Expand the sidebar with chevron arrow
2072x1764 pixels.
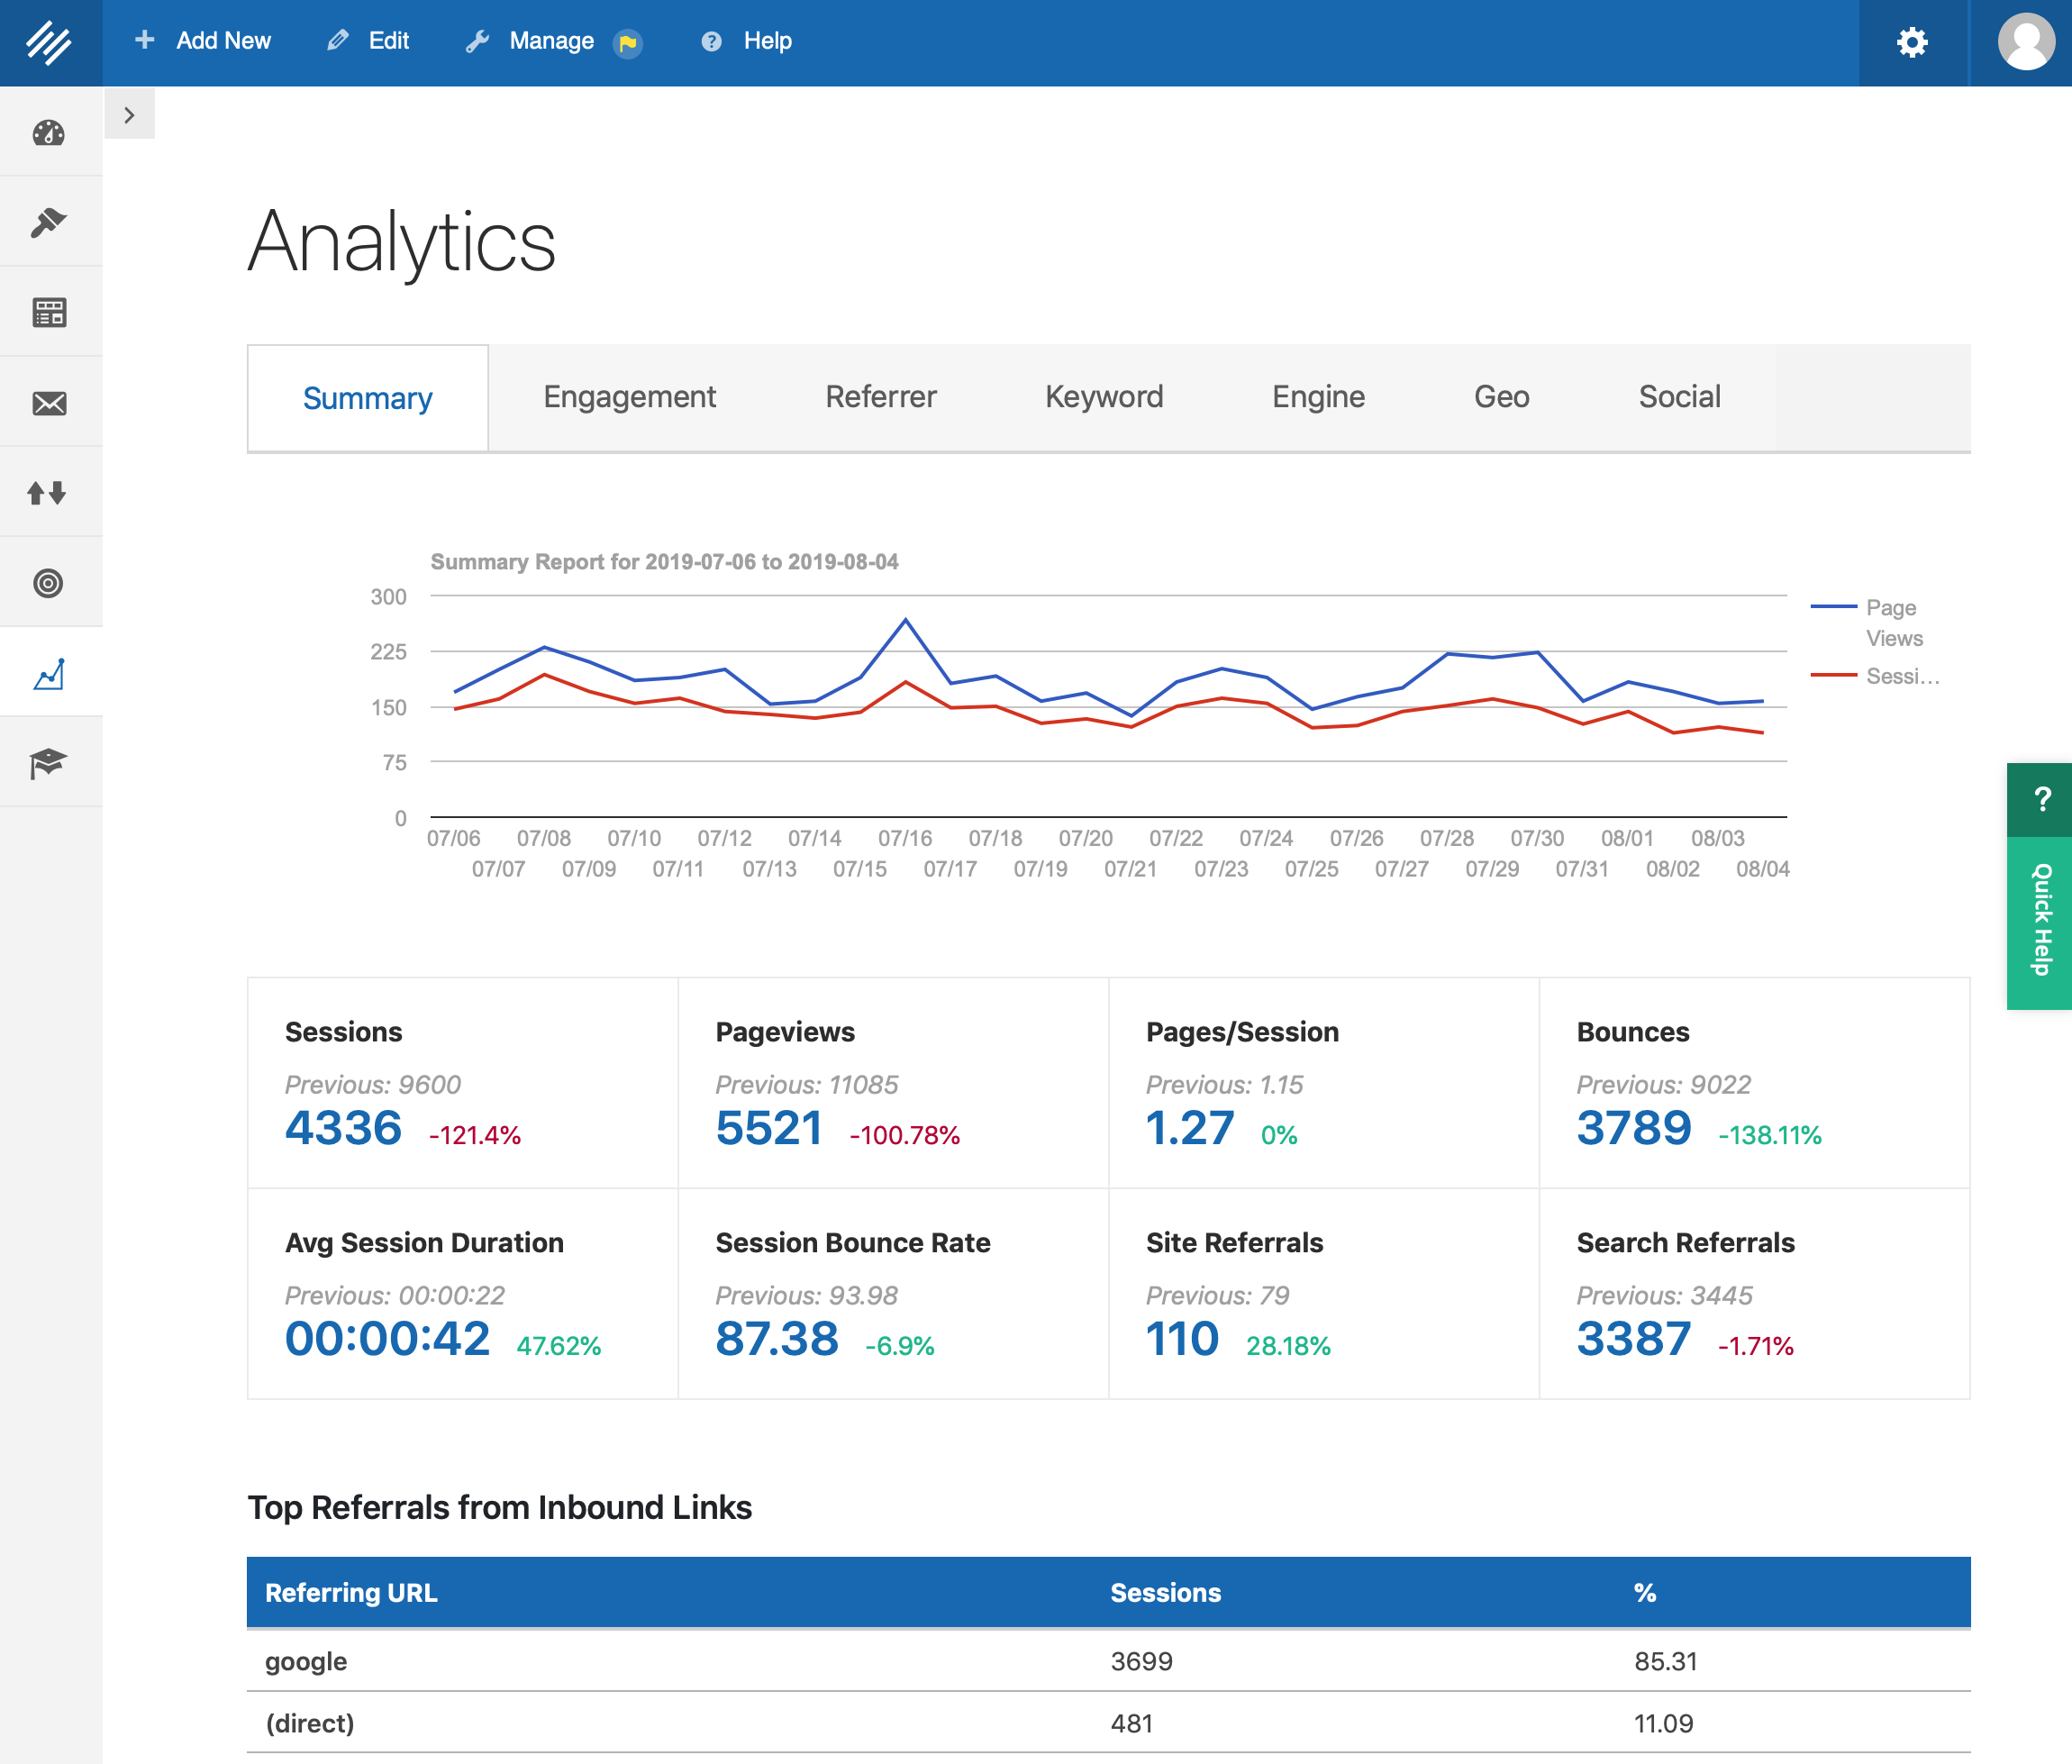[129, 115]
